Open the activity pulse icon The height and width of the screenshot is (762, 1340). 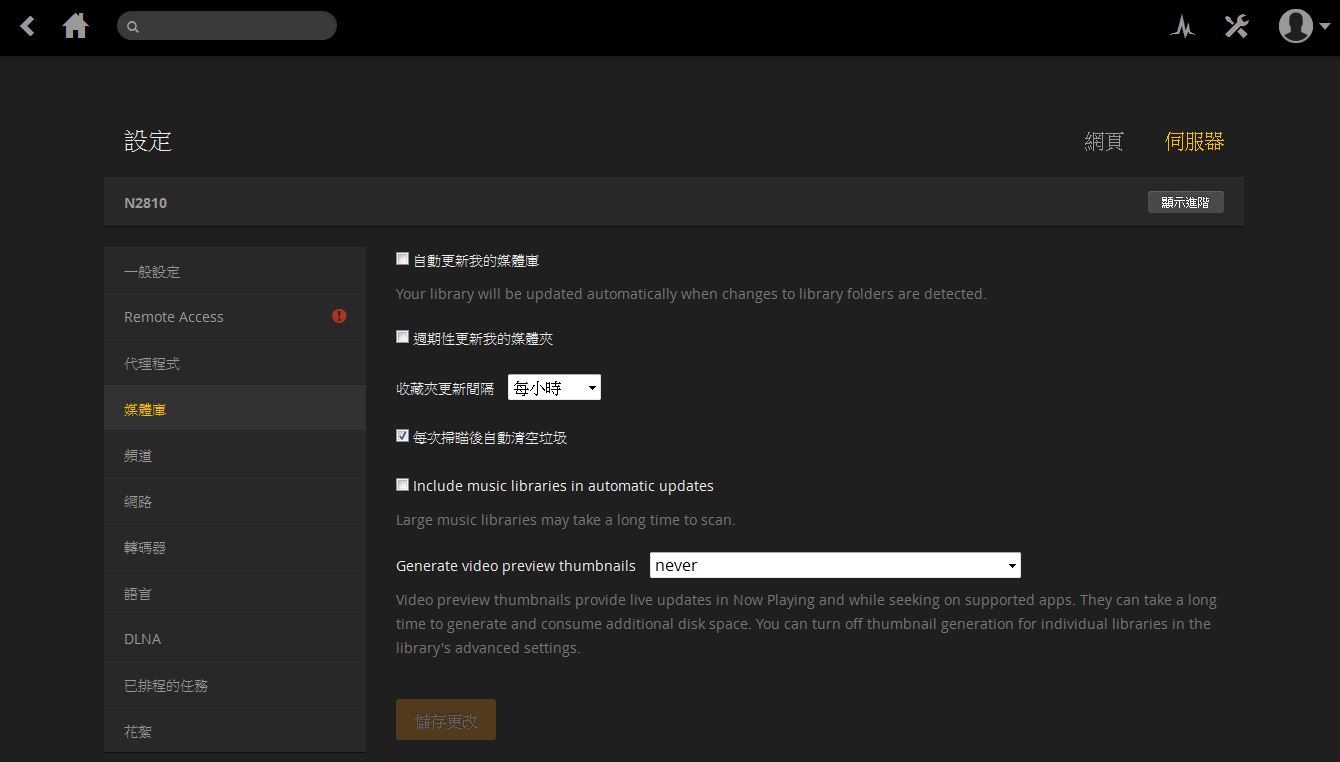pos(1183,27)
